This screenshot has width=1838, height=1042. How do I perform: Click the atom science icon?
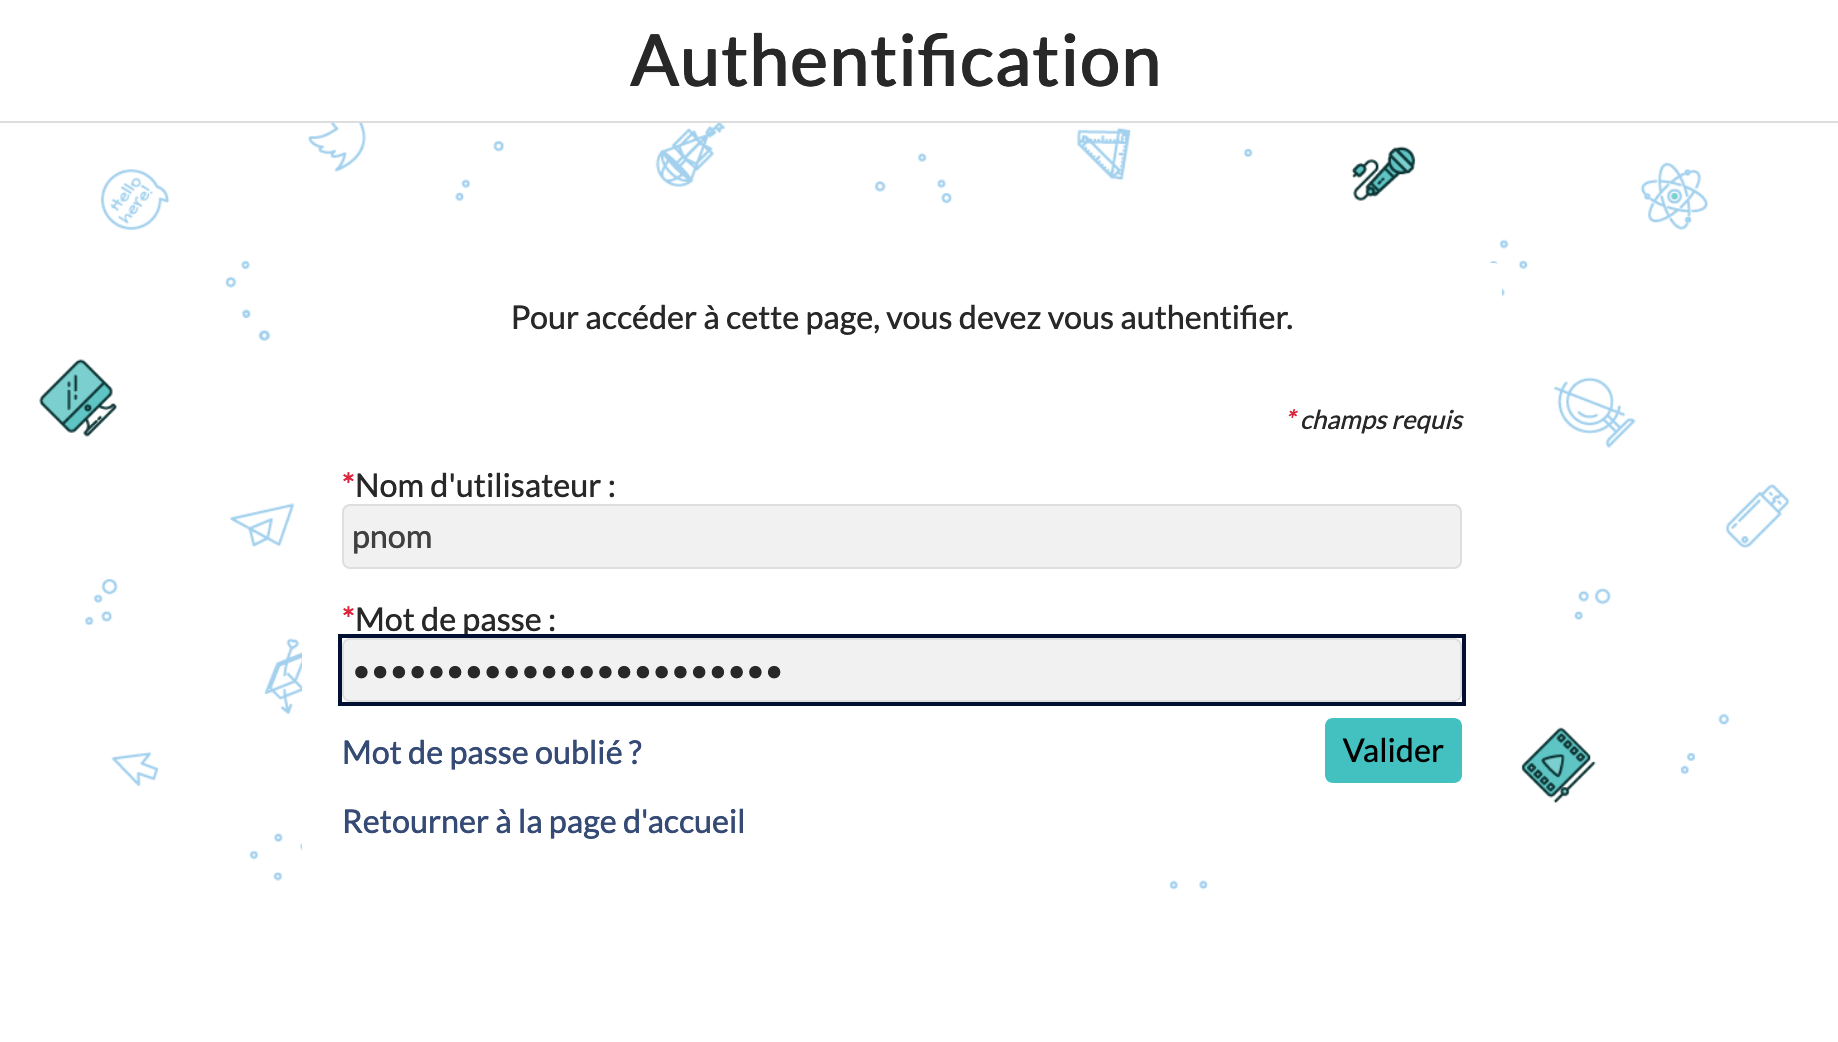tap(1674, 196)
